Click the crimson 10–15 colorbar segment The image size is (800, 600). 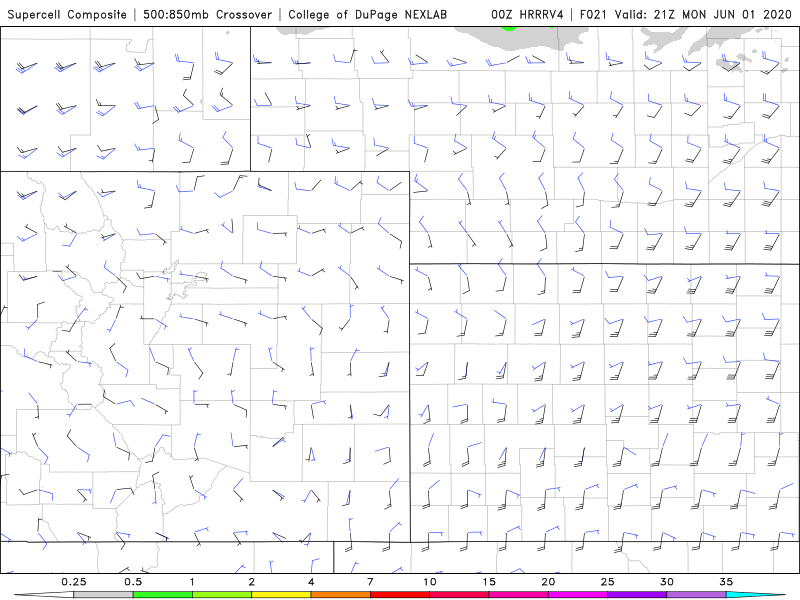[x=459, y=595]
